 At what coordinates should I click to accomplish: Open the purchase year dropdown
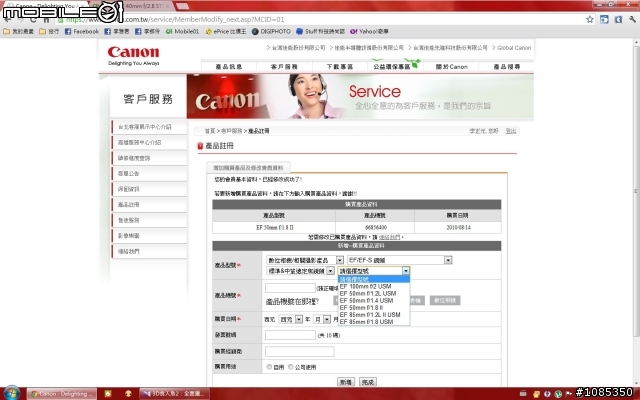[x=290, y=319]
